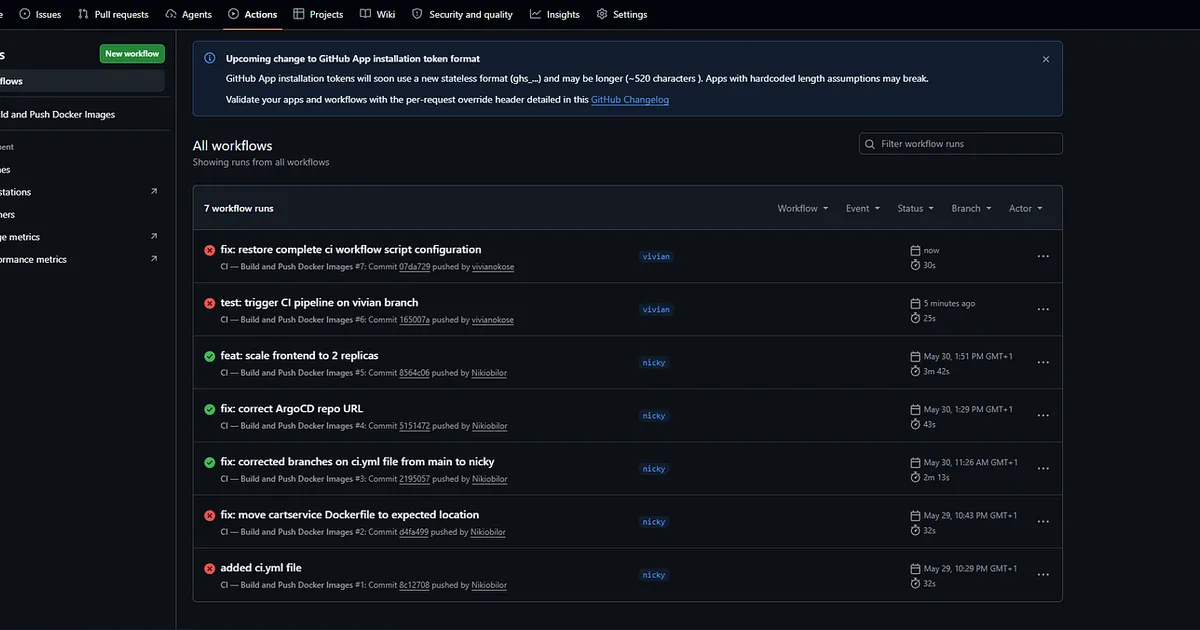Open the 'added ci.yml file' run
The width and height of the screenshot is (1200, 630).
point(261,567)
